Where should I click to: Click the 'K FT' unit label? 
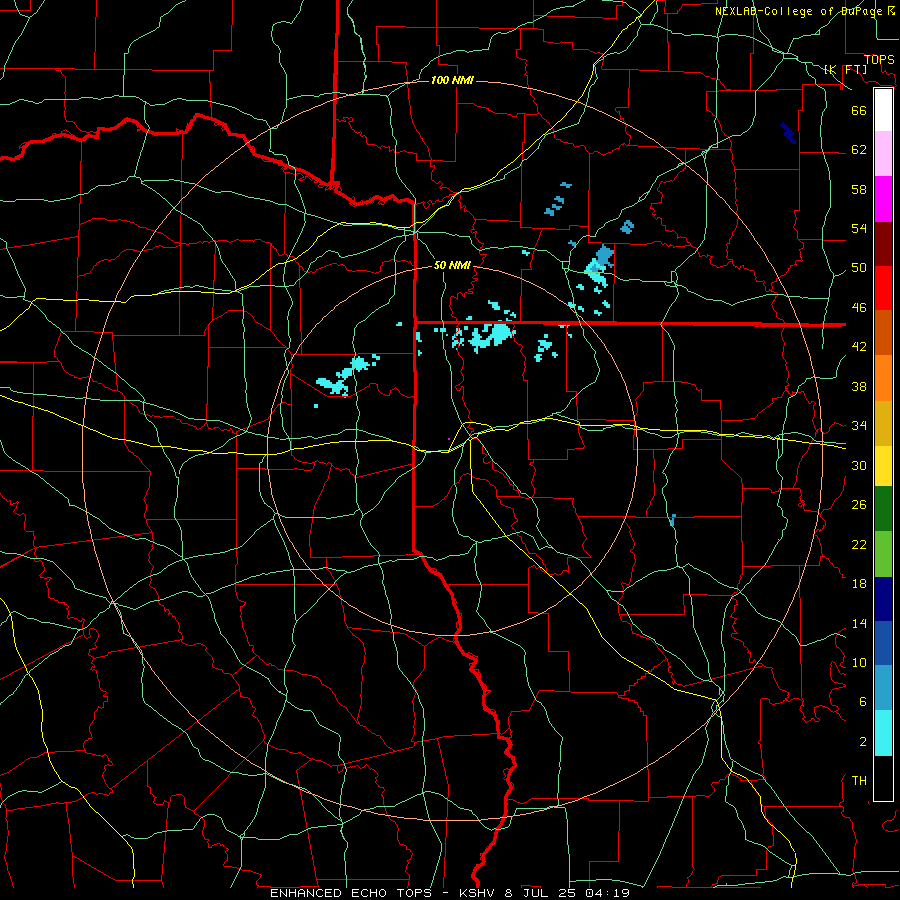pyautogui.click(x=845, y=69)
